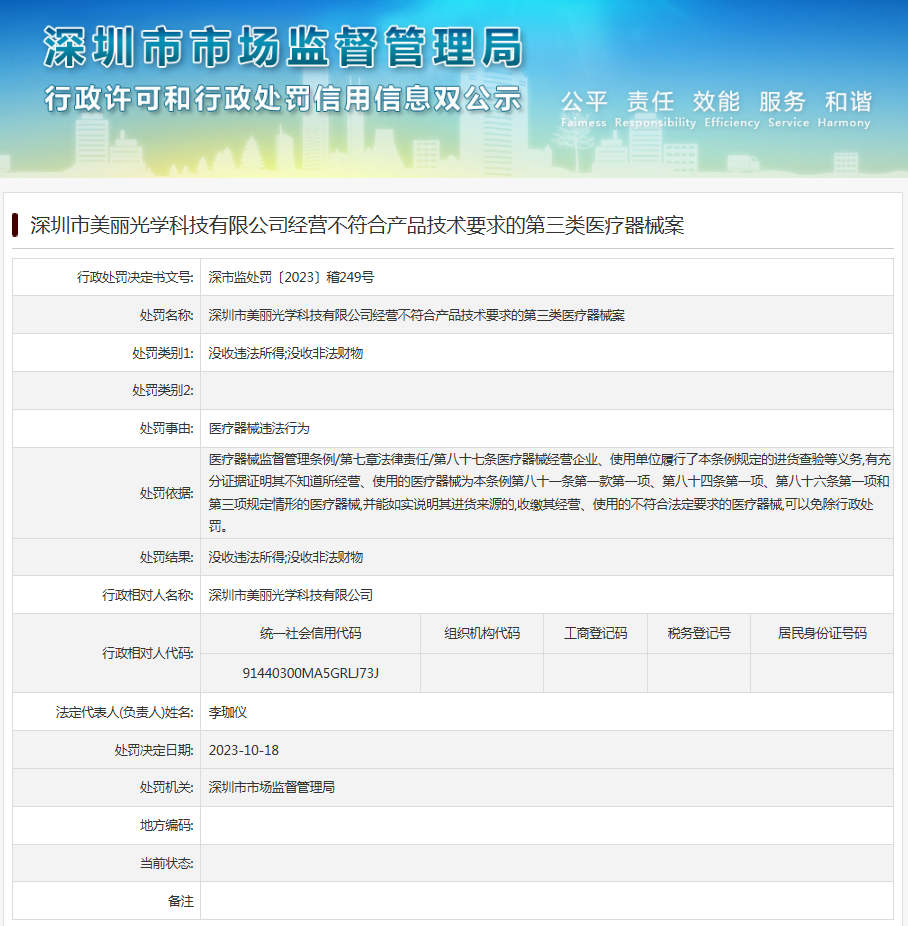Image resolution: width=908 pixels, height=926 pixels.
Task: Click the 处罚决定日期 label
Action: (x=154, y=750)
